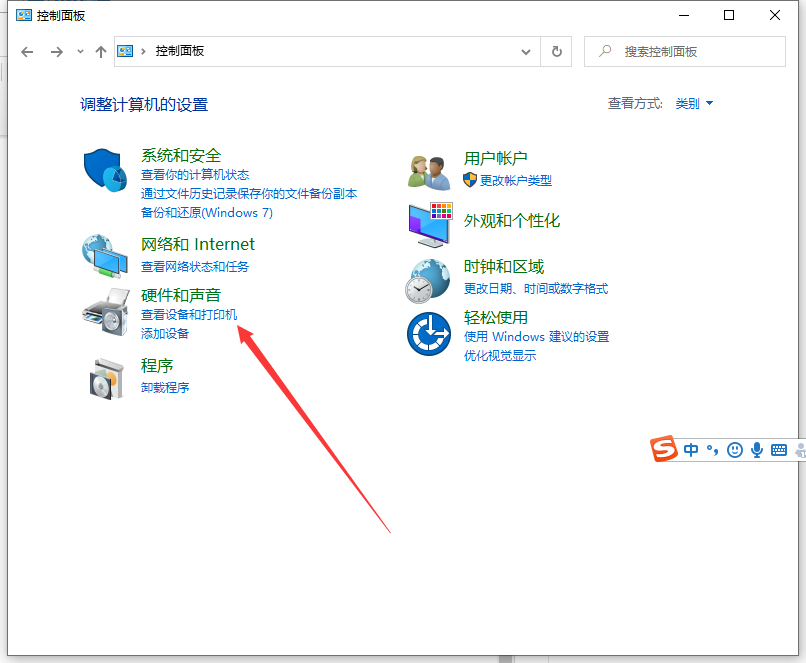Image resolution: width=806 pixels, height=663 pixels.
Task: Click the User Accounts people icon
Action: pos(429,171)
